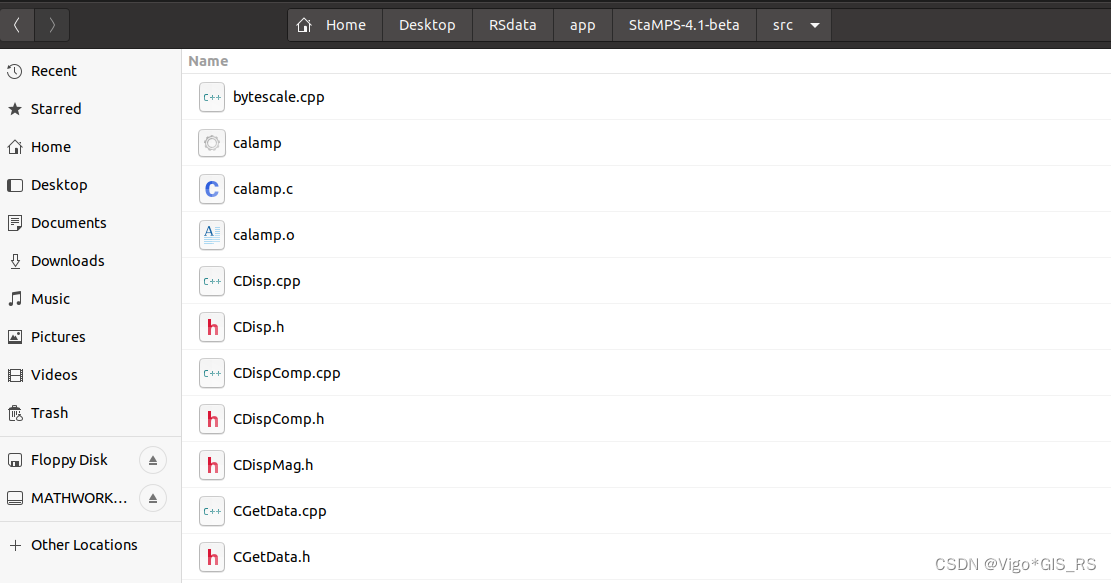Select the file name CDispComp.h
Viewport: 1111px width, 583px height.
(x=278, y=419)
